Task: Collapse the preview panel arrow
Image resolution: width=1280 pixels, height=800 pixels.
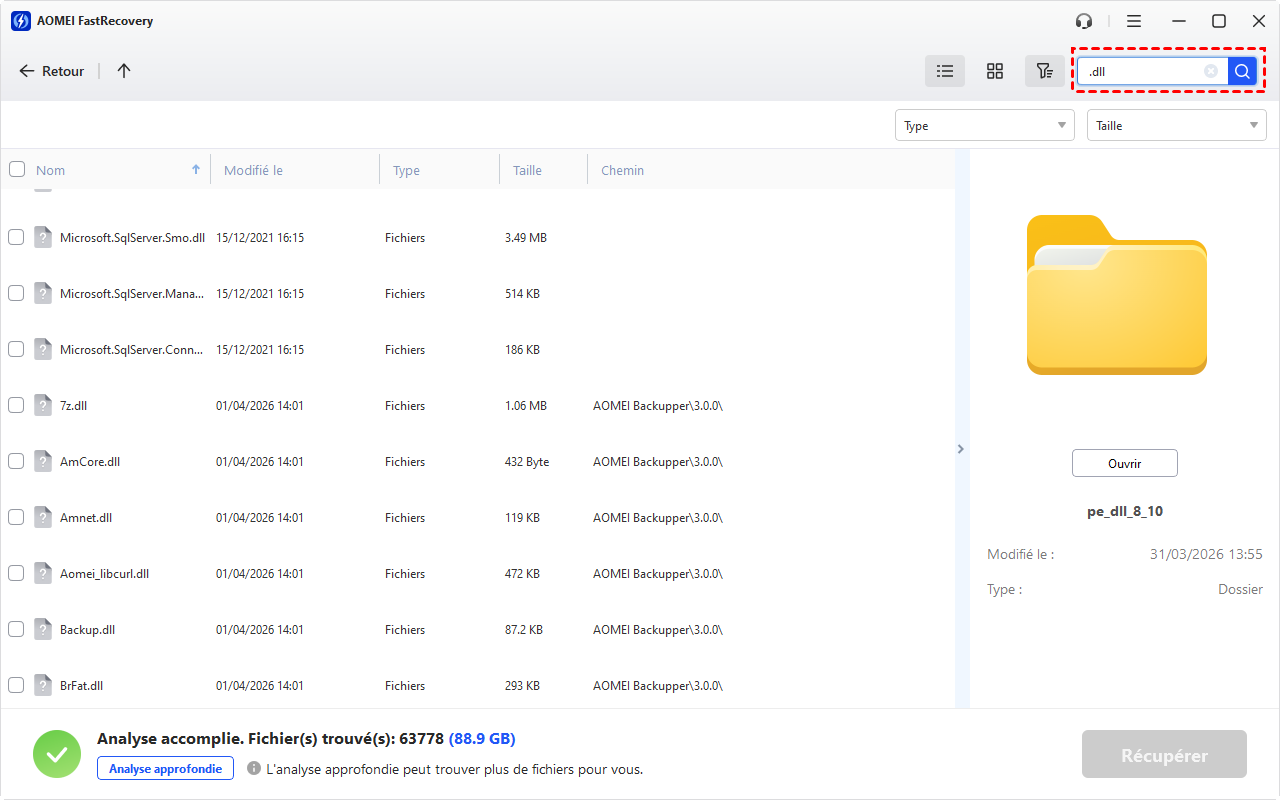Action: (x=961, y=449)
